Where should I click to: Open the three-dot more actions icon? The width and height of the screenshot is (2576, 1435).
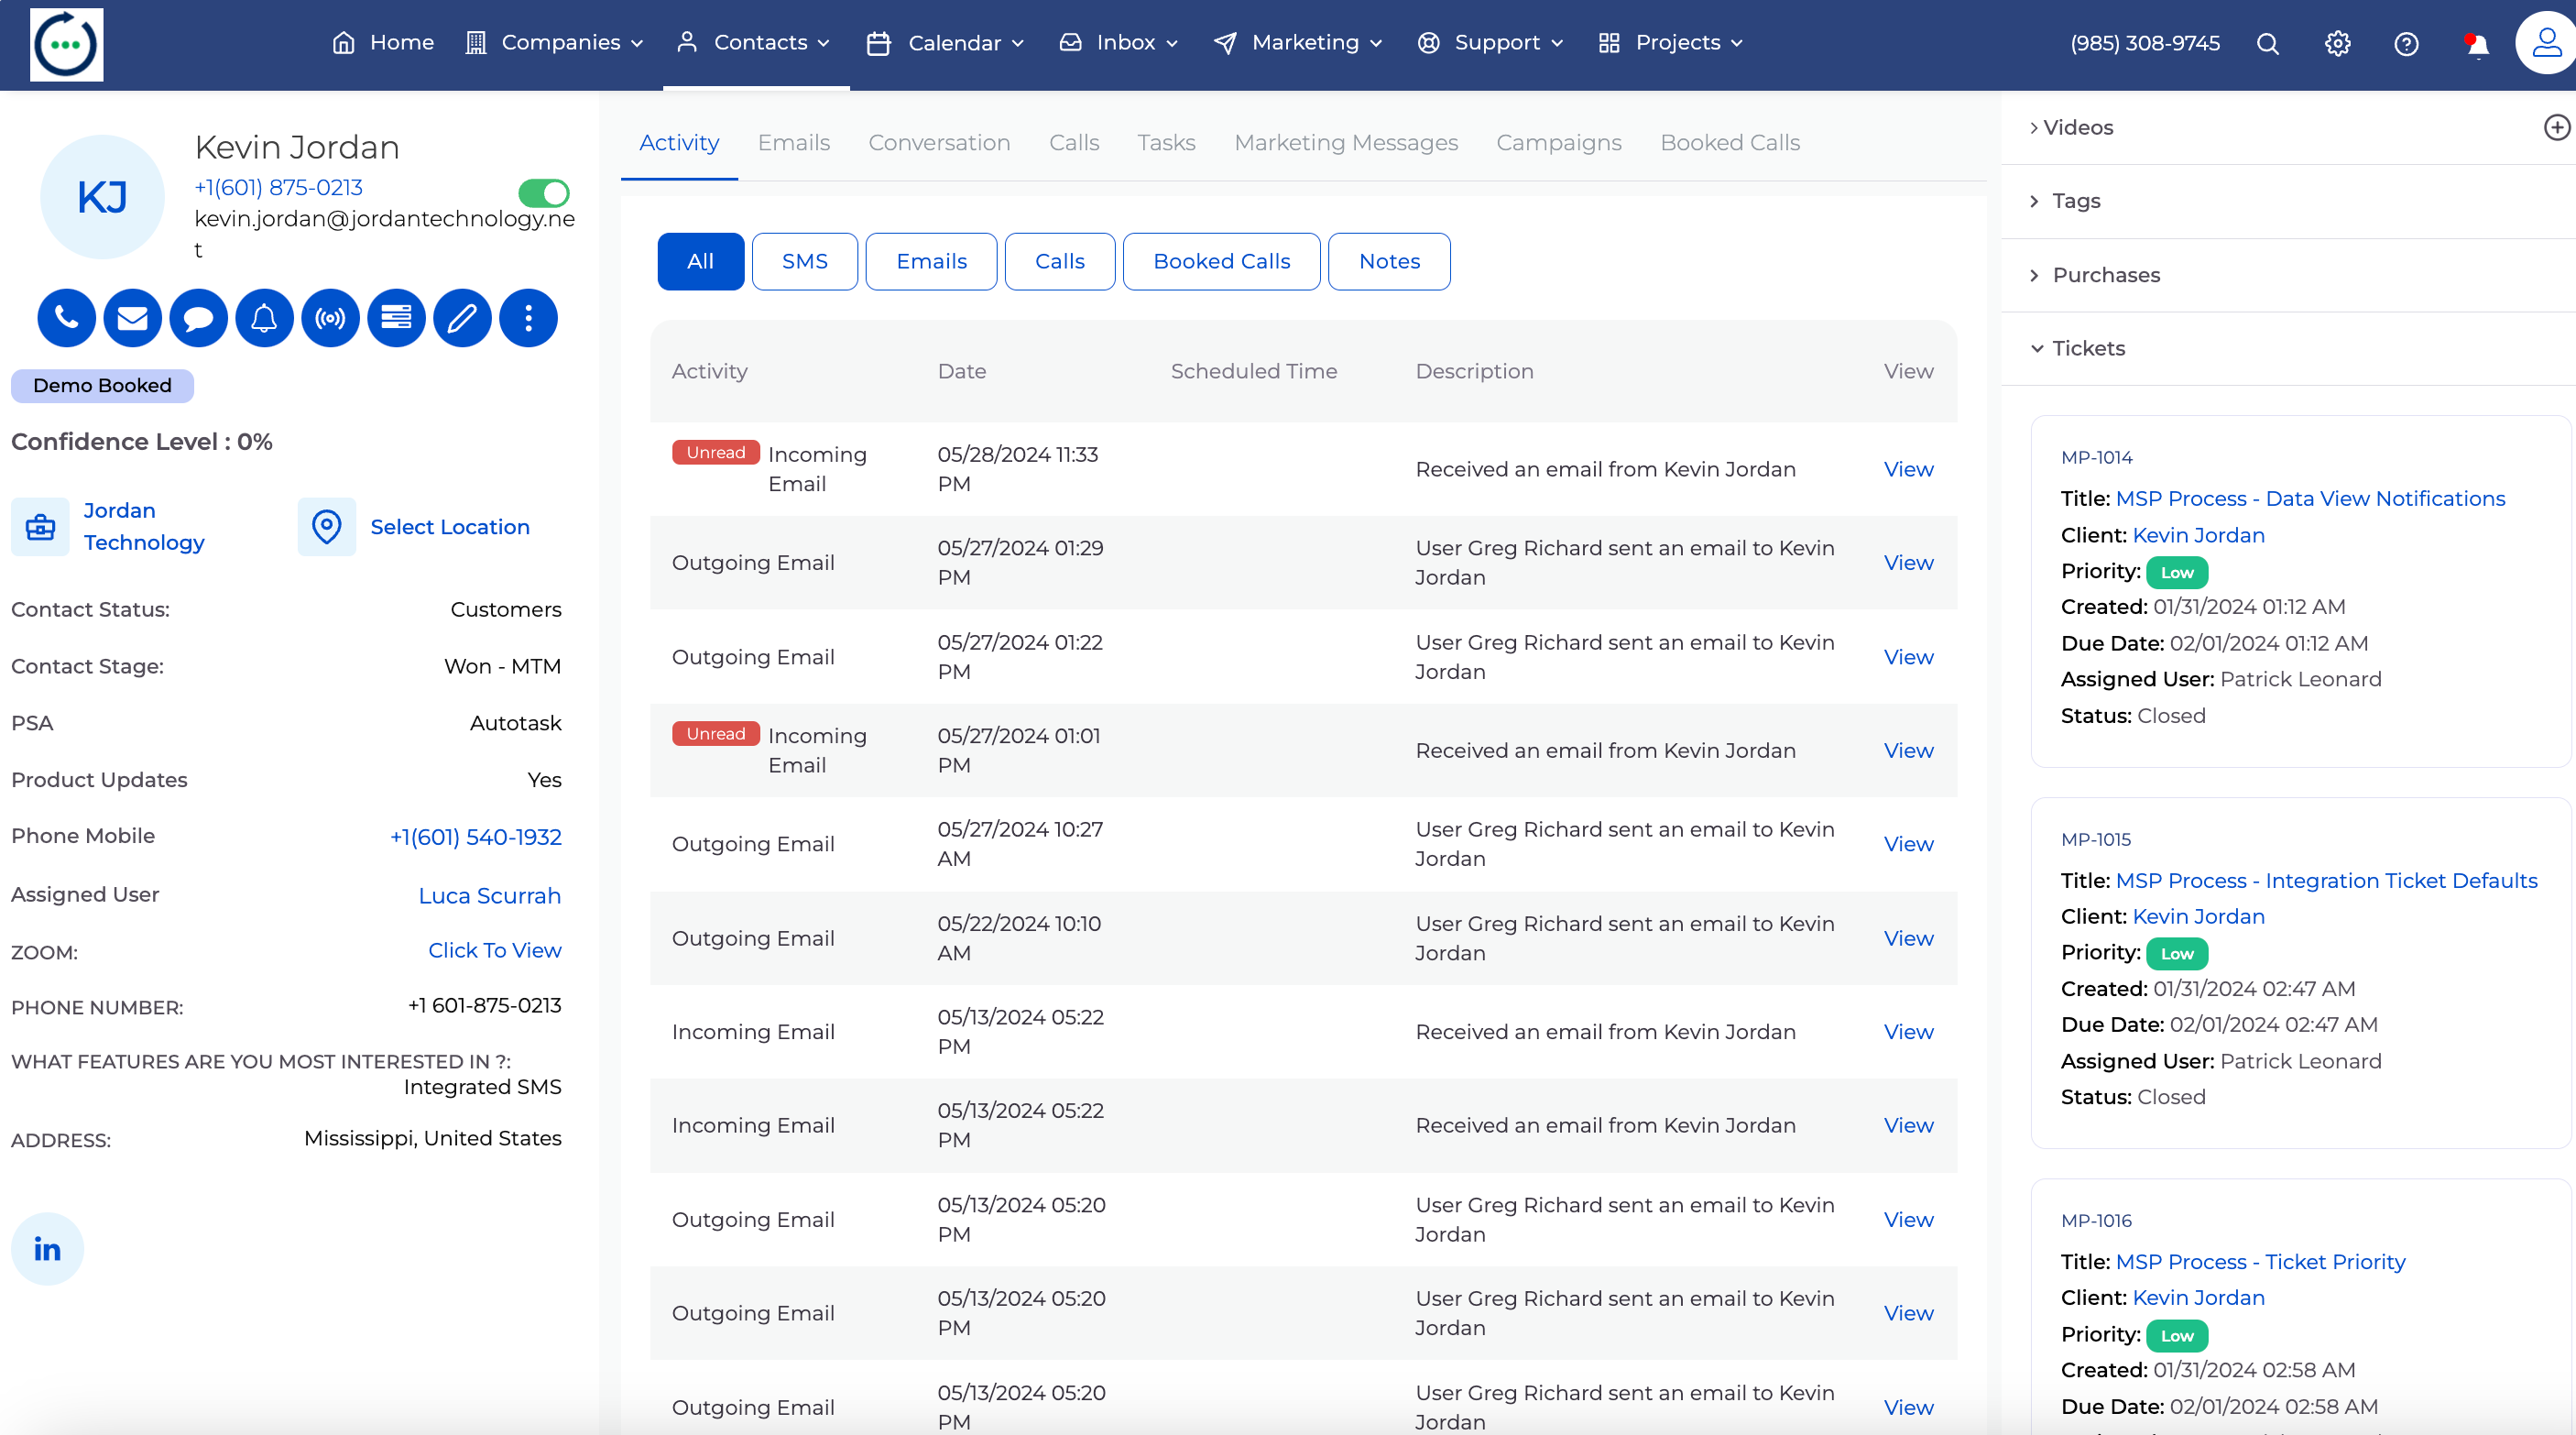pos(528,318)
